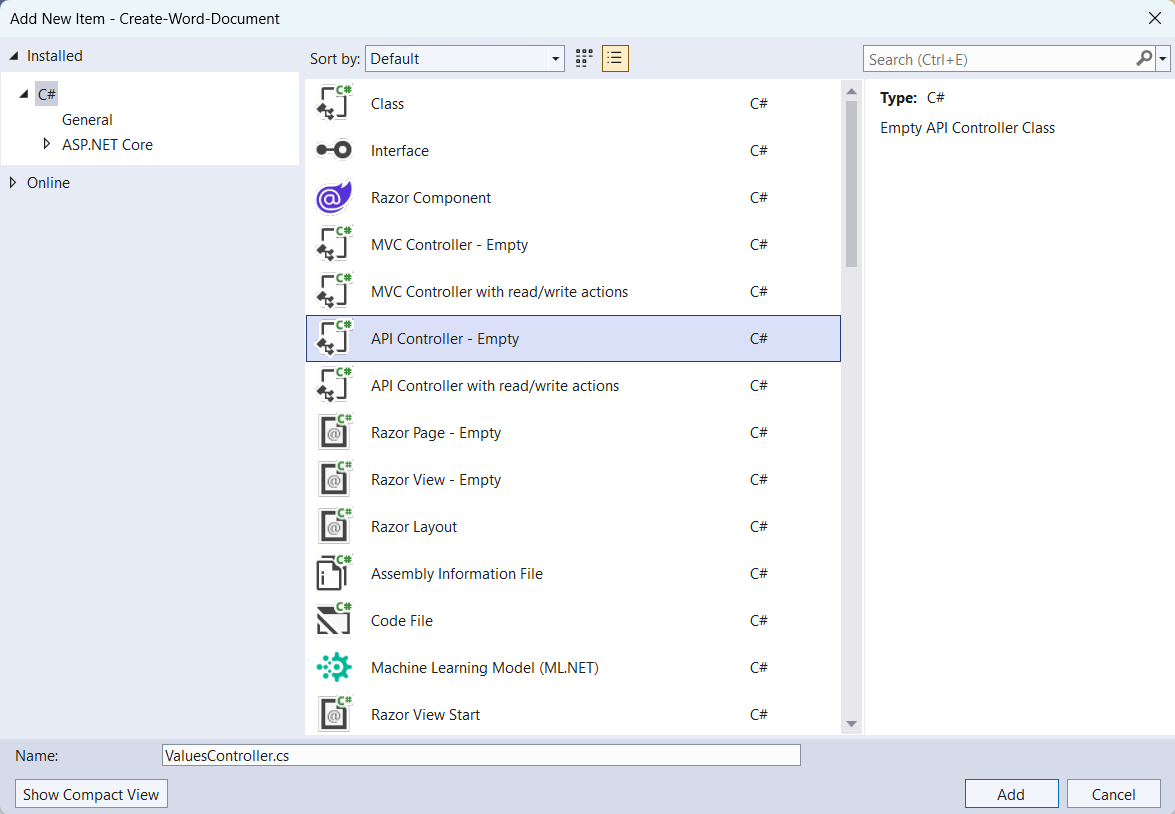The image size is (1175, 814).
Task: Click inside the Name input field
Action: click(480, 755)
